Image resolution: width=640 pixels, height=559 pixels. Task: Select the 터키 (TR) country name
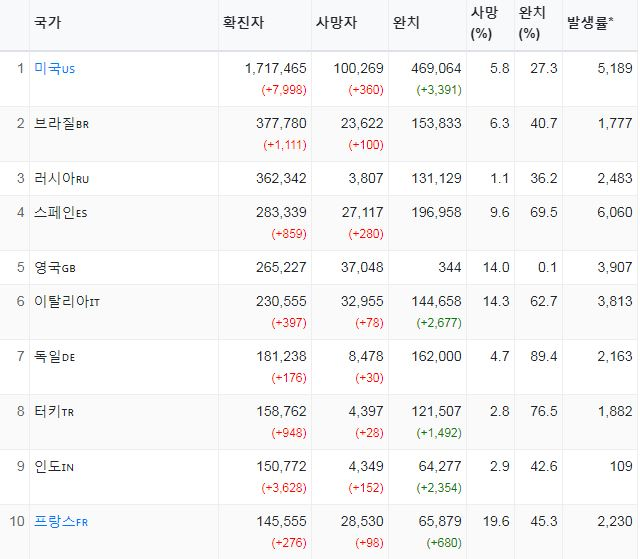pyautogui.click(x=54, y=410)
